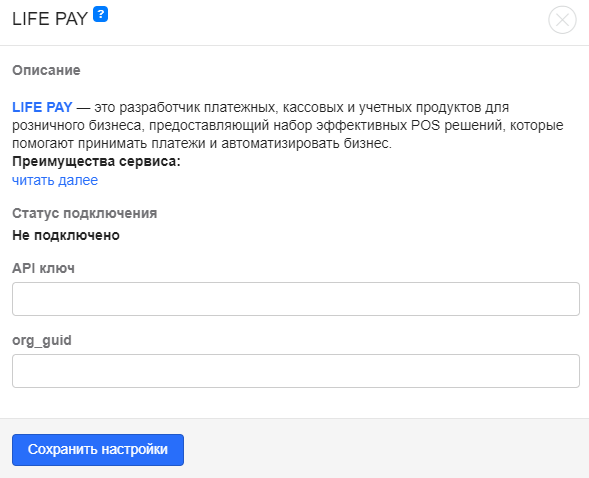Click the "Не подключено" status text
Viewport: 589px width, 478px height.
click(x=66, y=235)
